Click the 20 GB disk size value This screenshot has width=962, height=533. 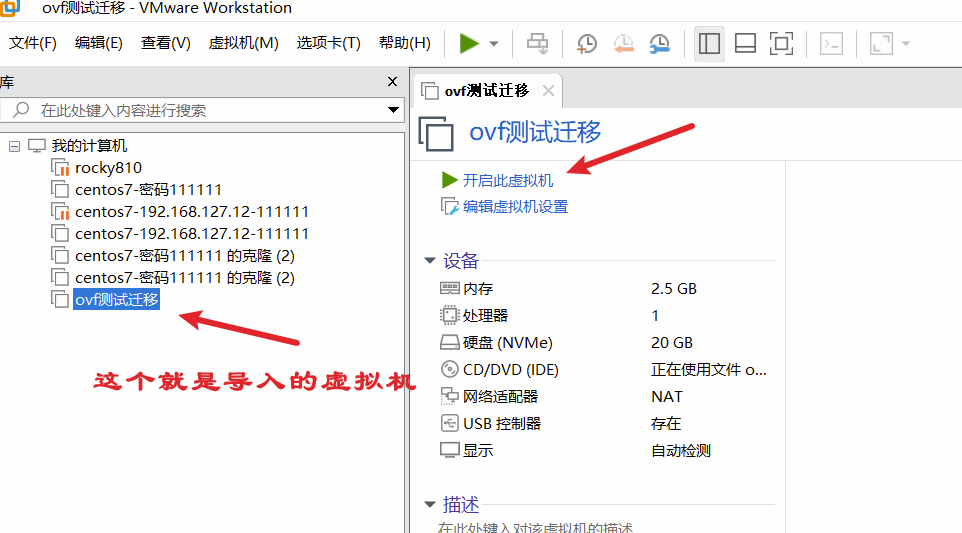pos(672,342)
